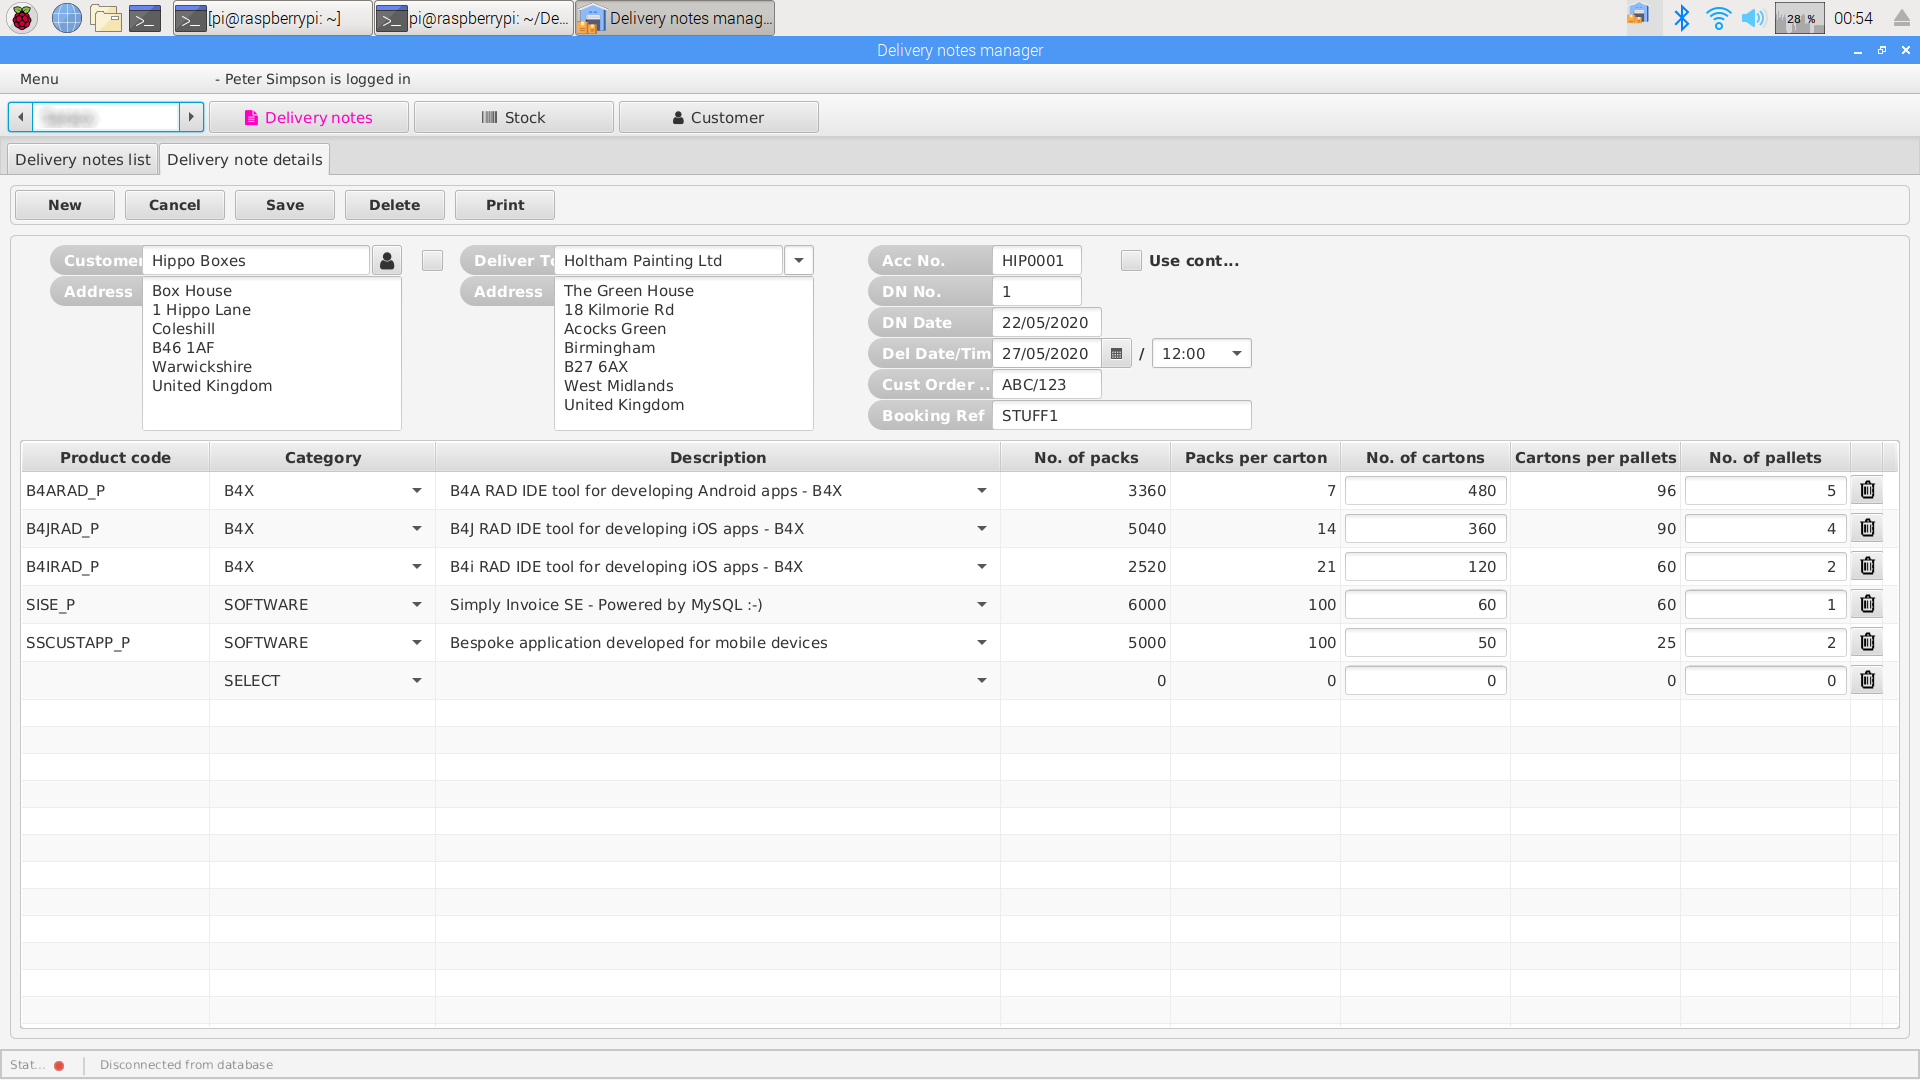Expand the Deliver To dropdown
Viewport: 1920px width, 1080px height.
(x=798, y=261)
